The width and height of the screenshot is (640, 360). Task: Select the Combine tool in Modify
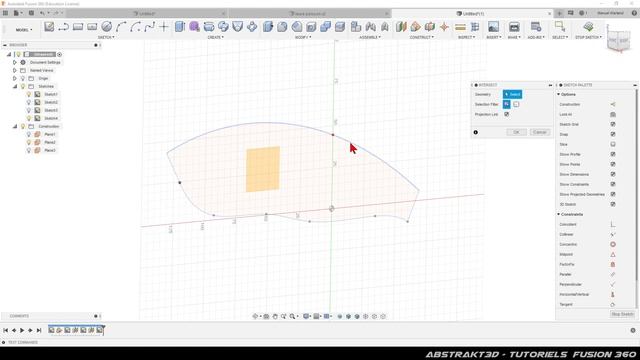pyautogui.click(x=325, y=27)
